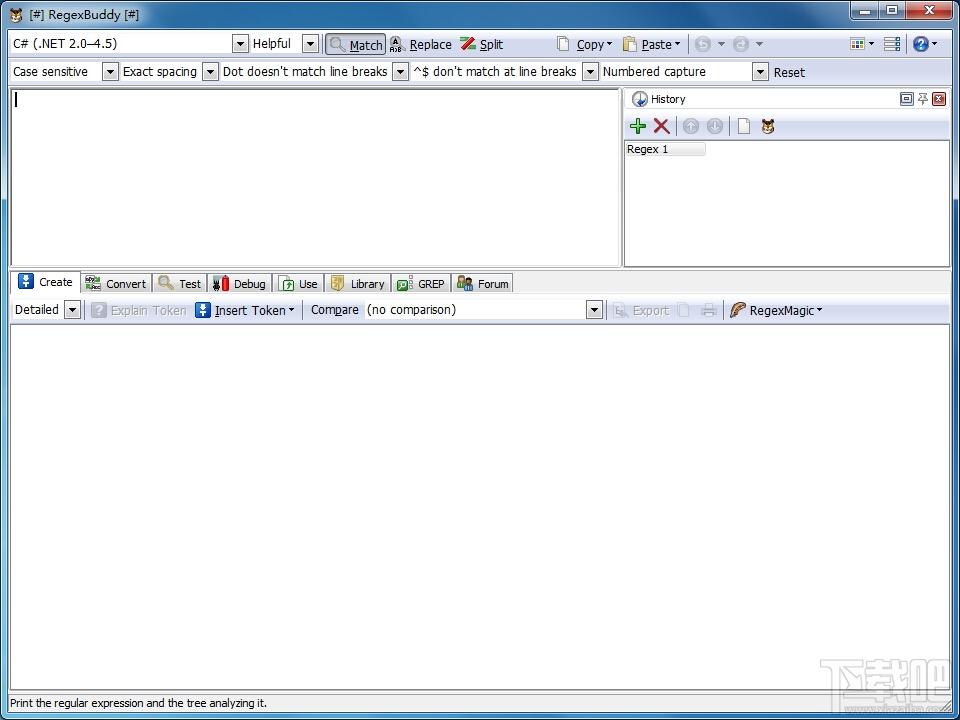Image resolution: width=960 pixels, height=720 pixels.
Task: Close the History panel
Action: point(939,99)
